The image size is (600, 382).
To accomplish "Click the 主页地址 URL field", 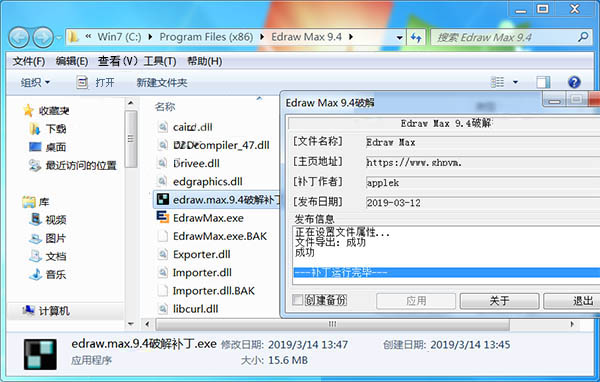I will (483, 163).
